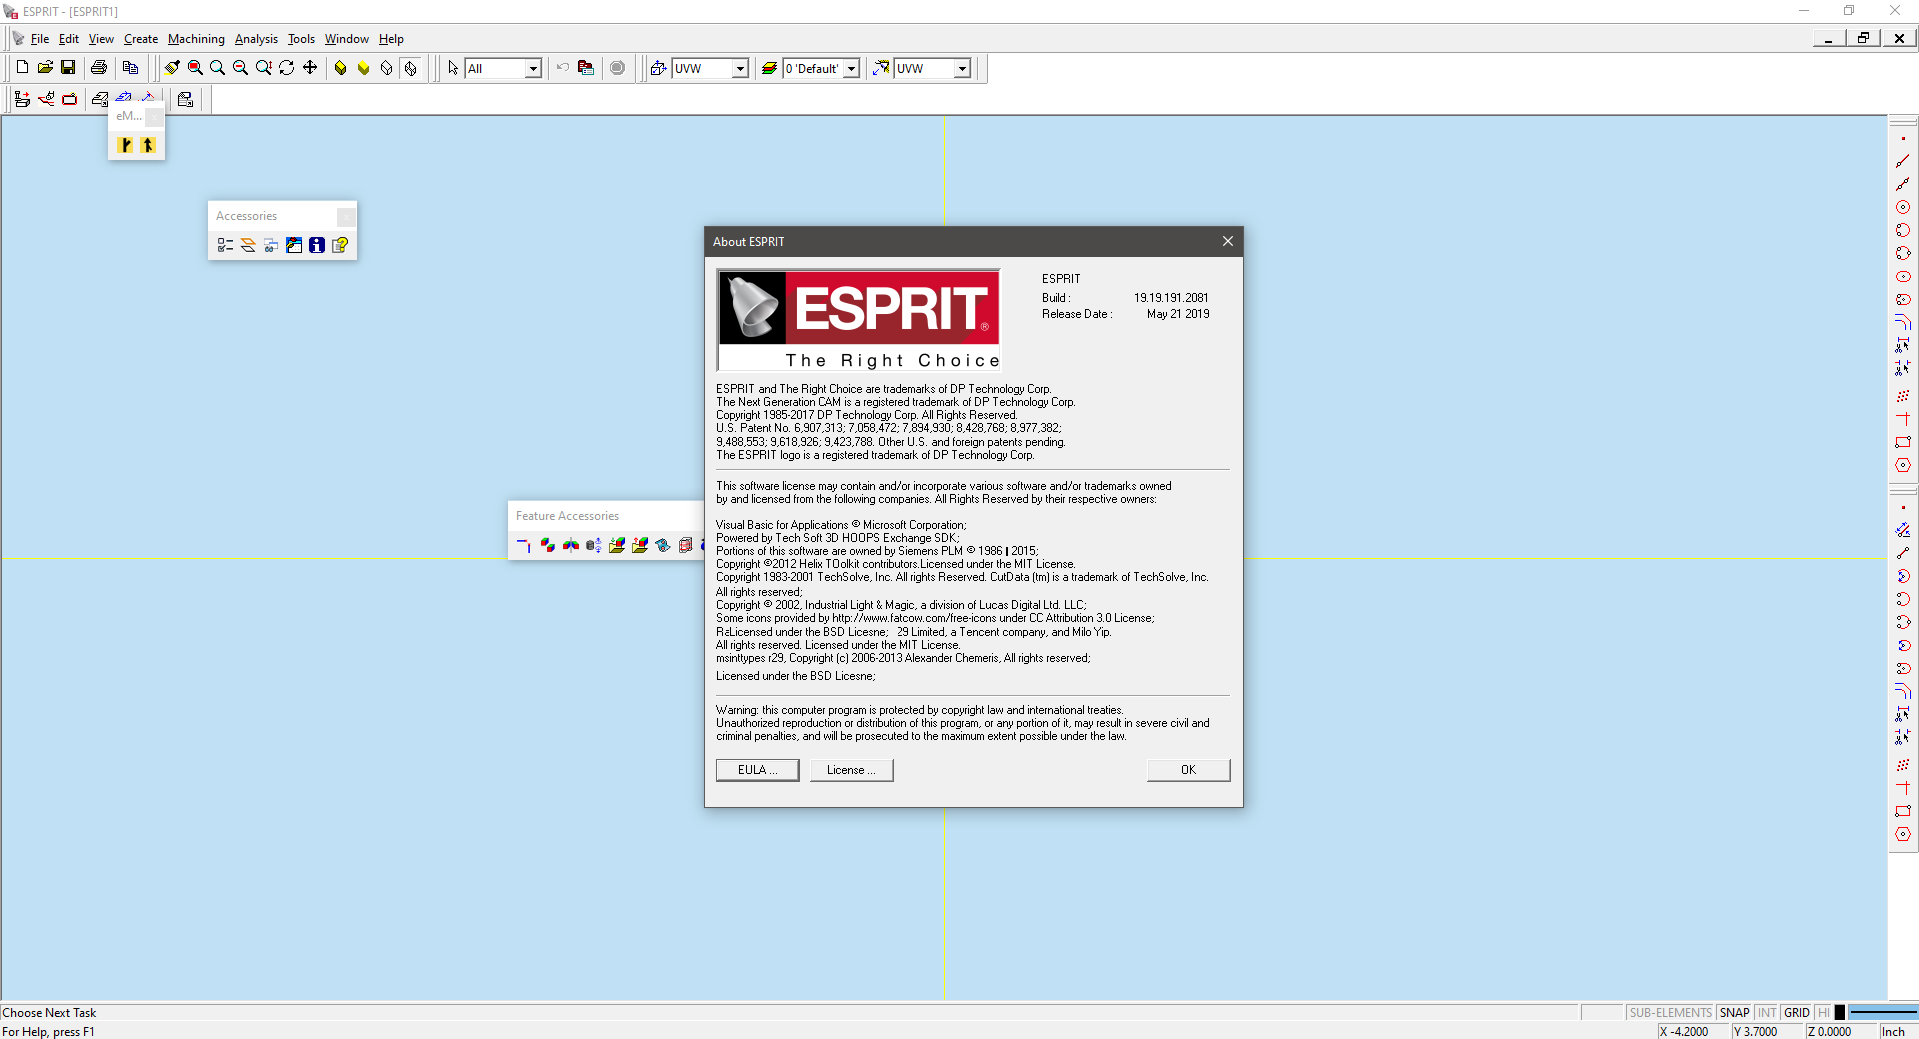Open the Analysis menu

point(256,39)
